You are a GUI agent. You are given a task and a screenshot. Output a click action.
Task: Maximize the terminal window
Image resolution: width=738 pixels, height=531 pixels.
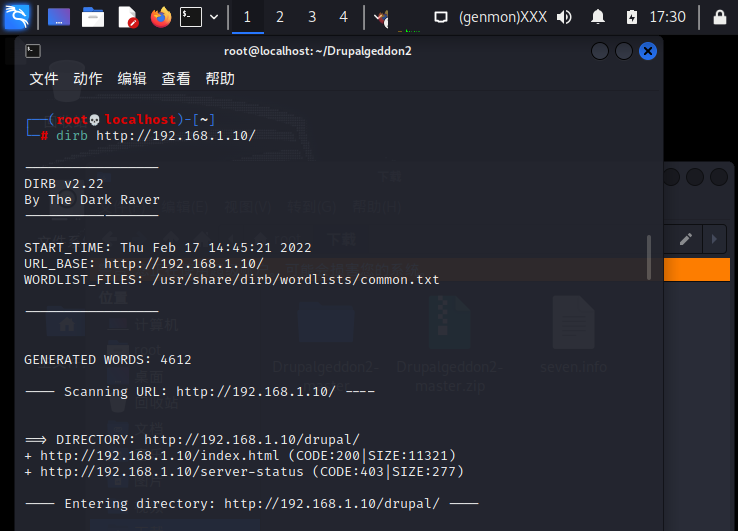(x=624, y=51)
